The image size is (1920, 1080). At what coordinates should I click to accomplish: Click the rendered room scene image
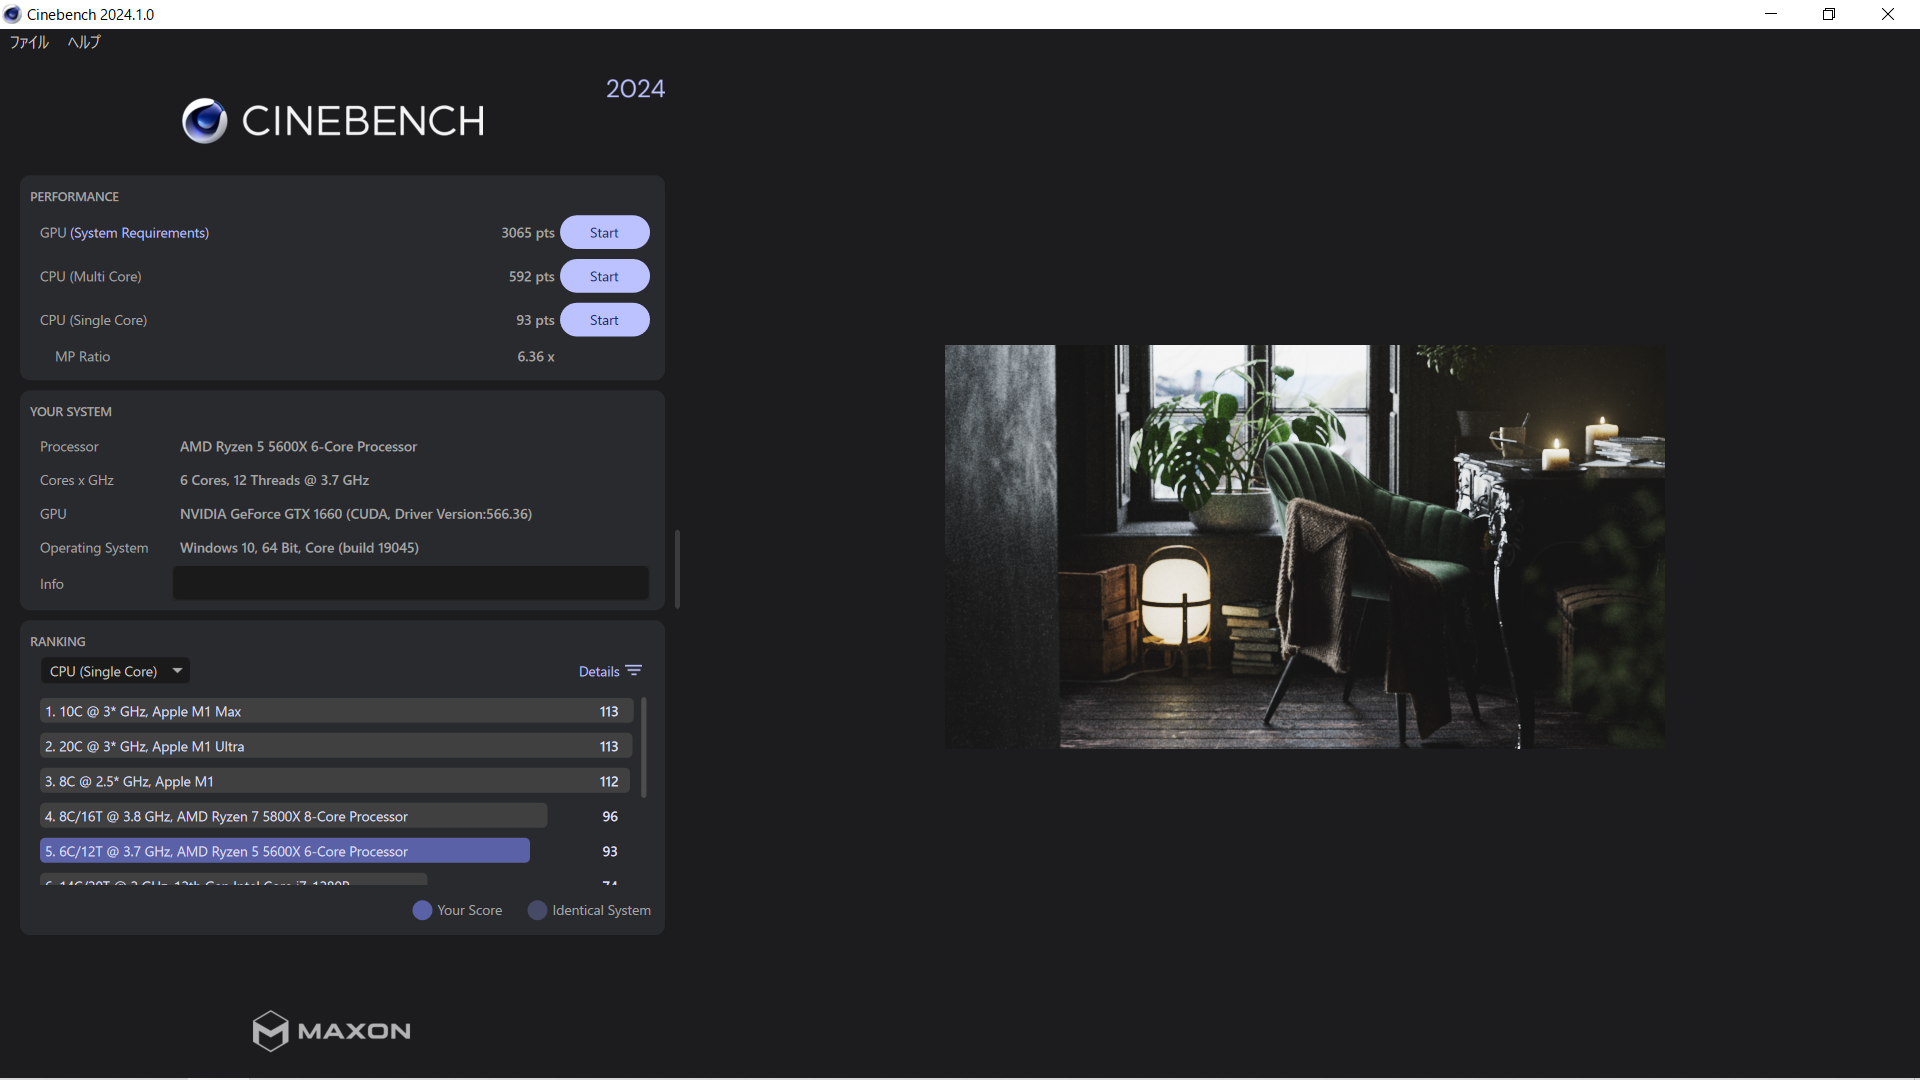[x=1304, y=547]
